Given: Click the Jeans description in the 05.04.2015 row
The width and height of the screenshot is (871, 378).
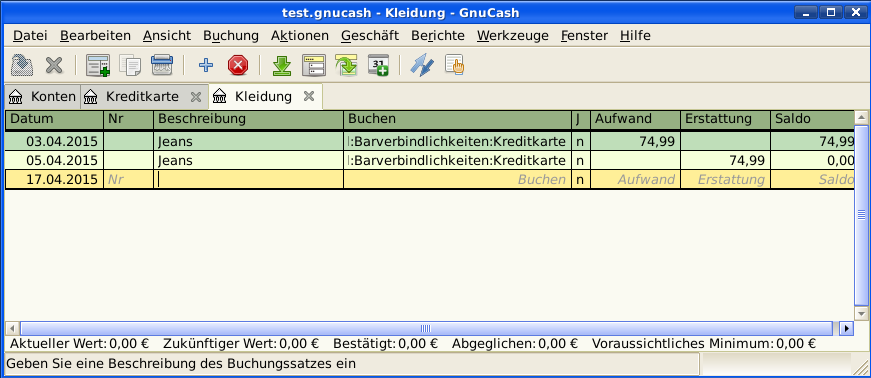Looking at the screenshot, I should [x=248, y=161].
